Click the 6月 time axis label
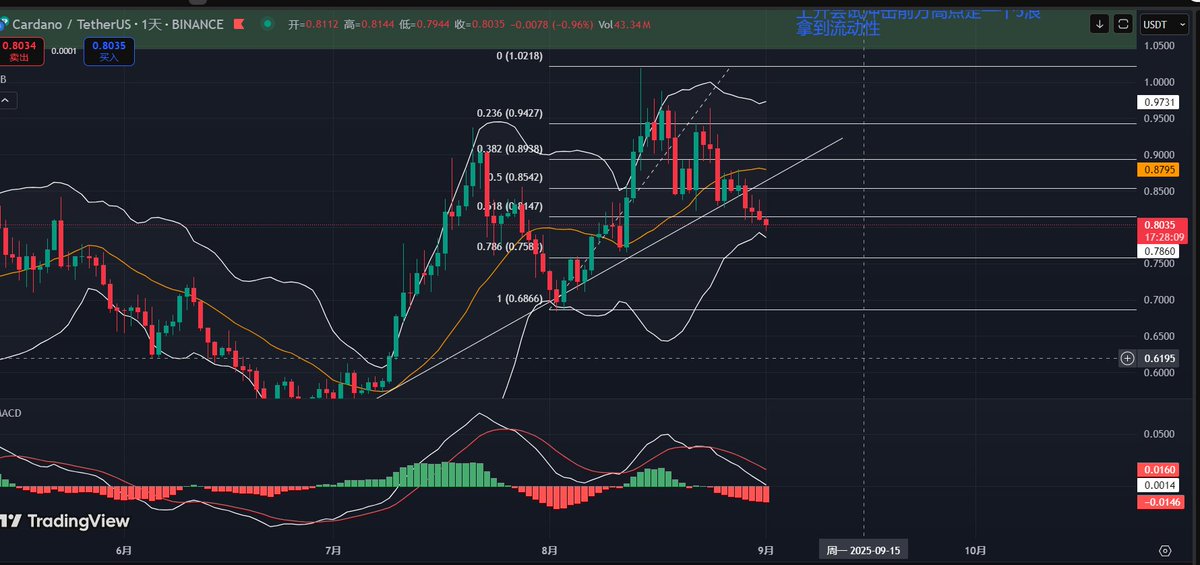The width and height of the screenshot is (1200, 565). pyautogui.click(x=124, y=550)
